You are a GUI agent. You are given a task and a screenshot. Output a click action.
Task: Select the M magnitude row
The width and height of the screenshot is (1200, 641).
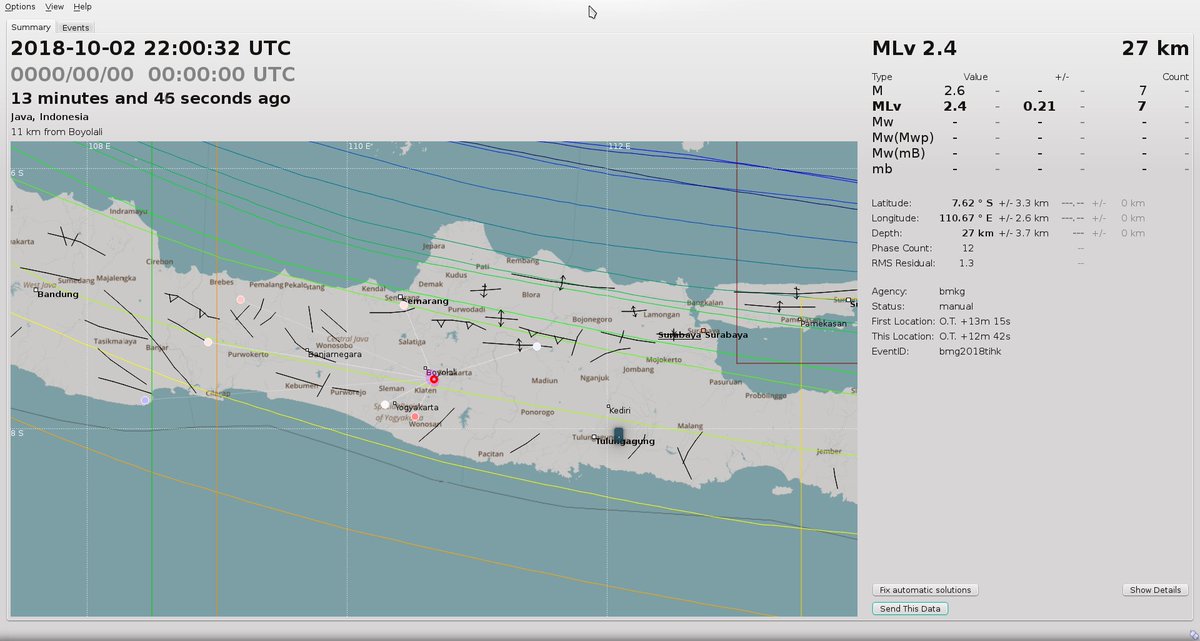click(1030, 91)
